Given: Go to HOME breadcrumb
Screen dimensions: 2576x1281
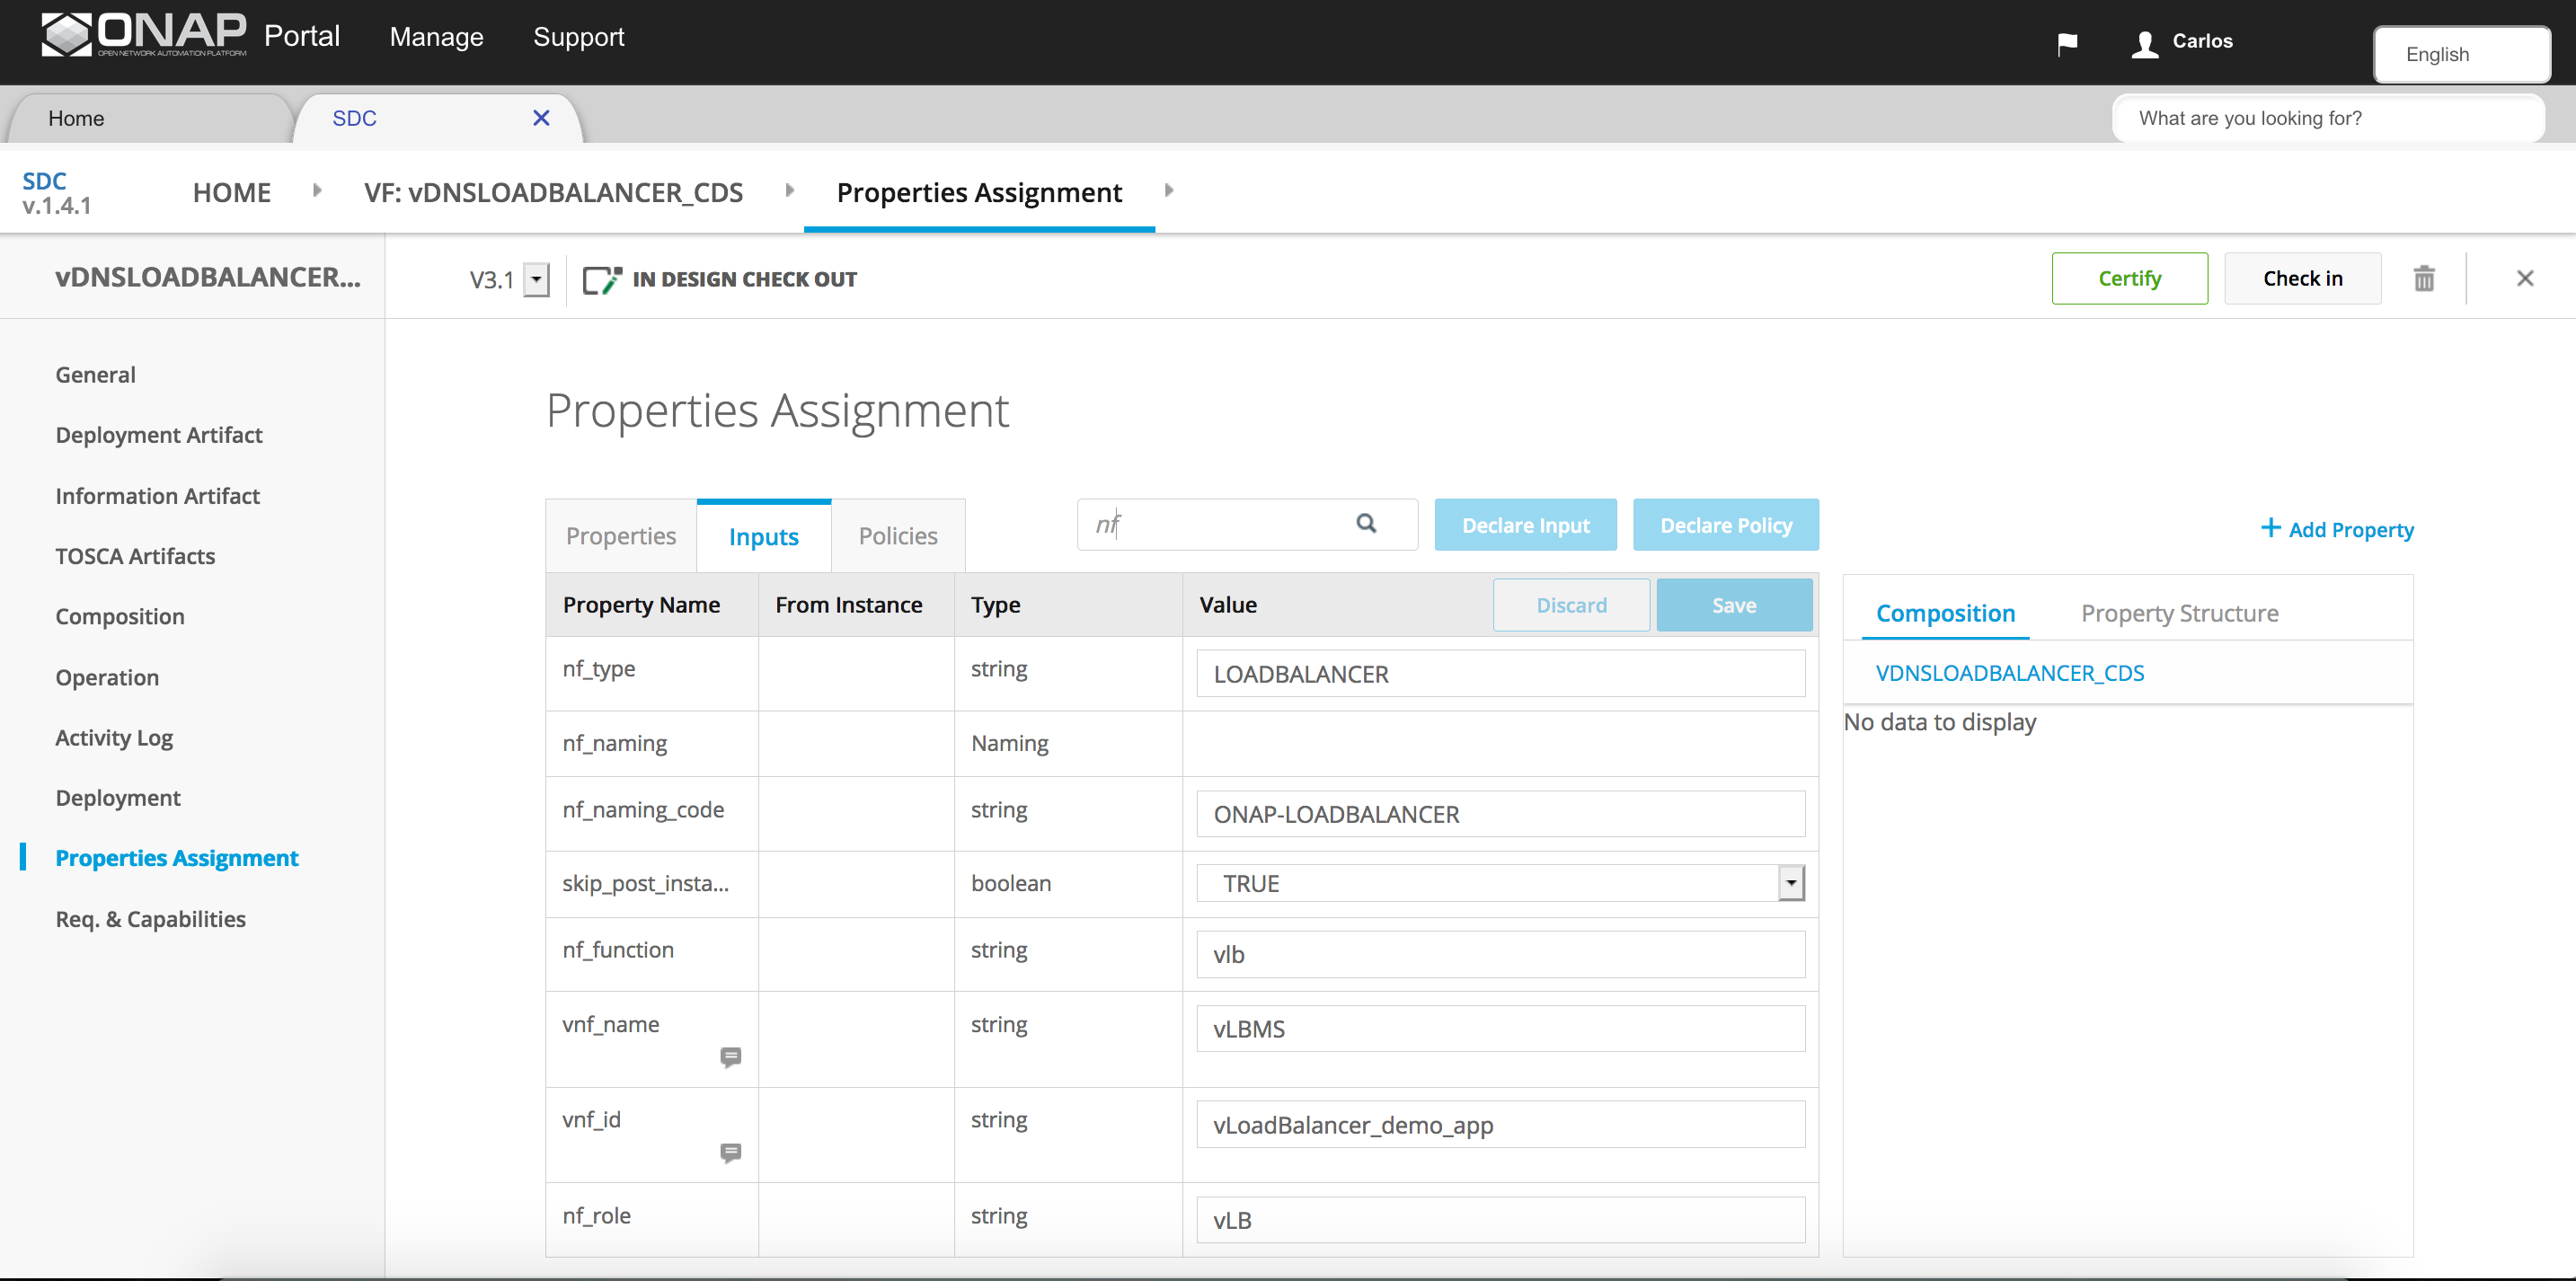Looking at the screenshot, I should 232,192.
